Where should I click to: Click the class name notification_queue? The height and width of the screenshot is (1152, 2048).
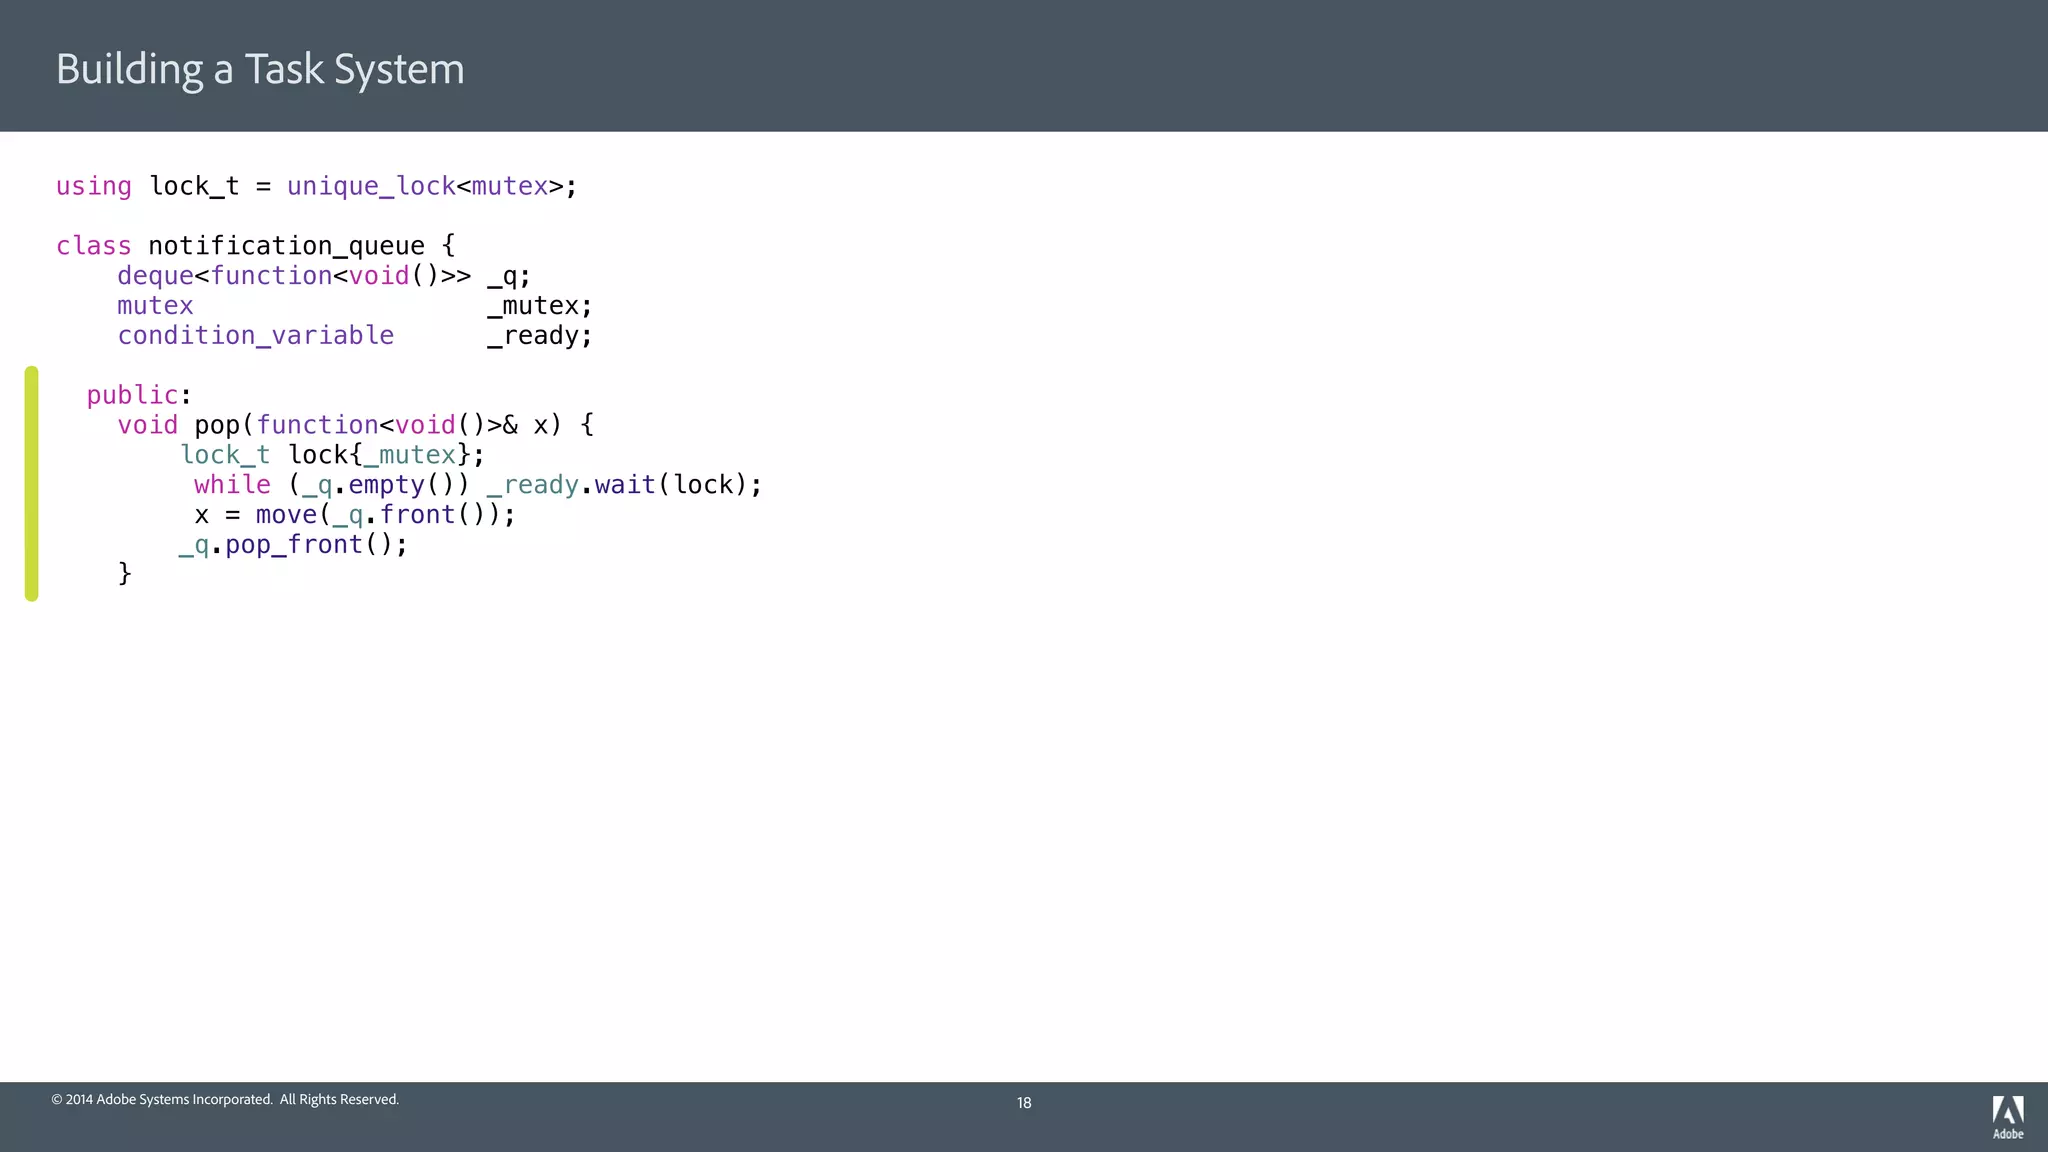[286, 246]
